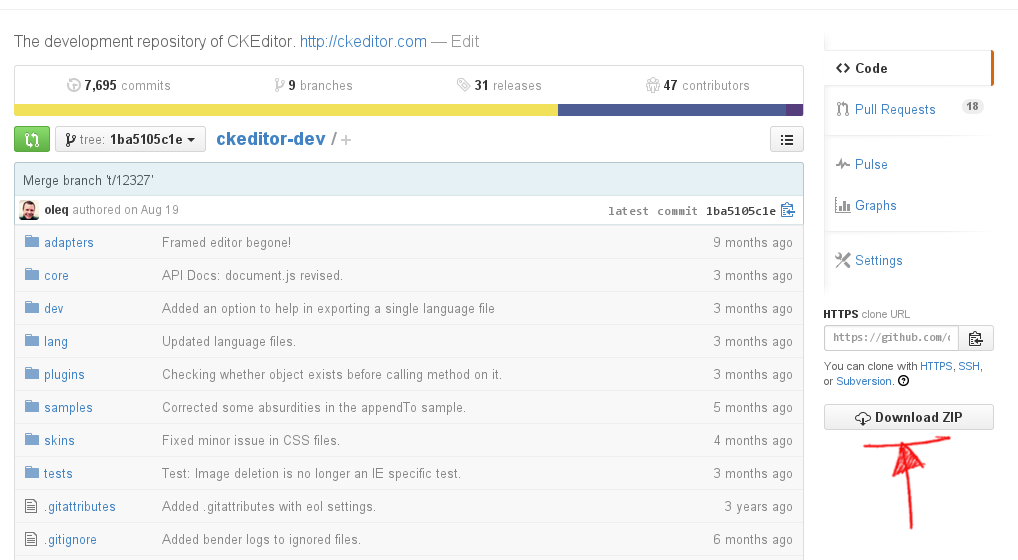Switch clone URL to Subversion
The height and width of the screenshot is (560, 1018).
point(864,382)
